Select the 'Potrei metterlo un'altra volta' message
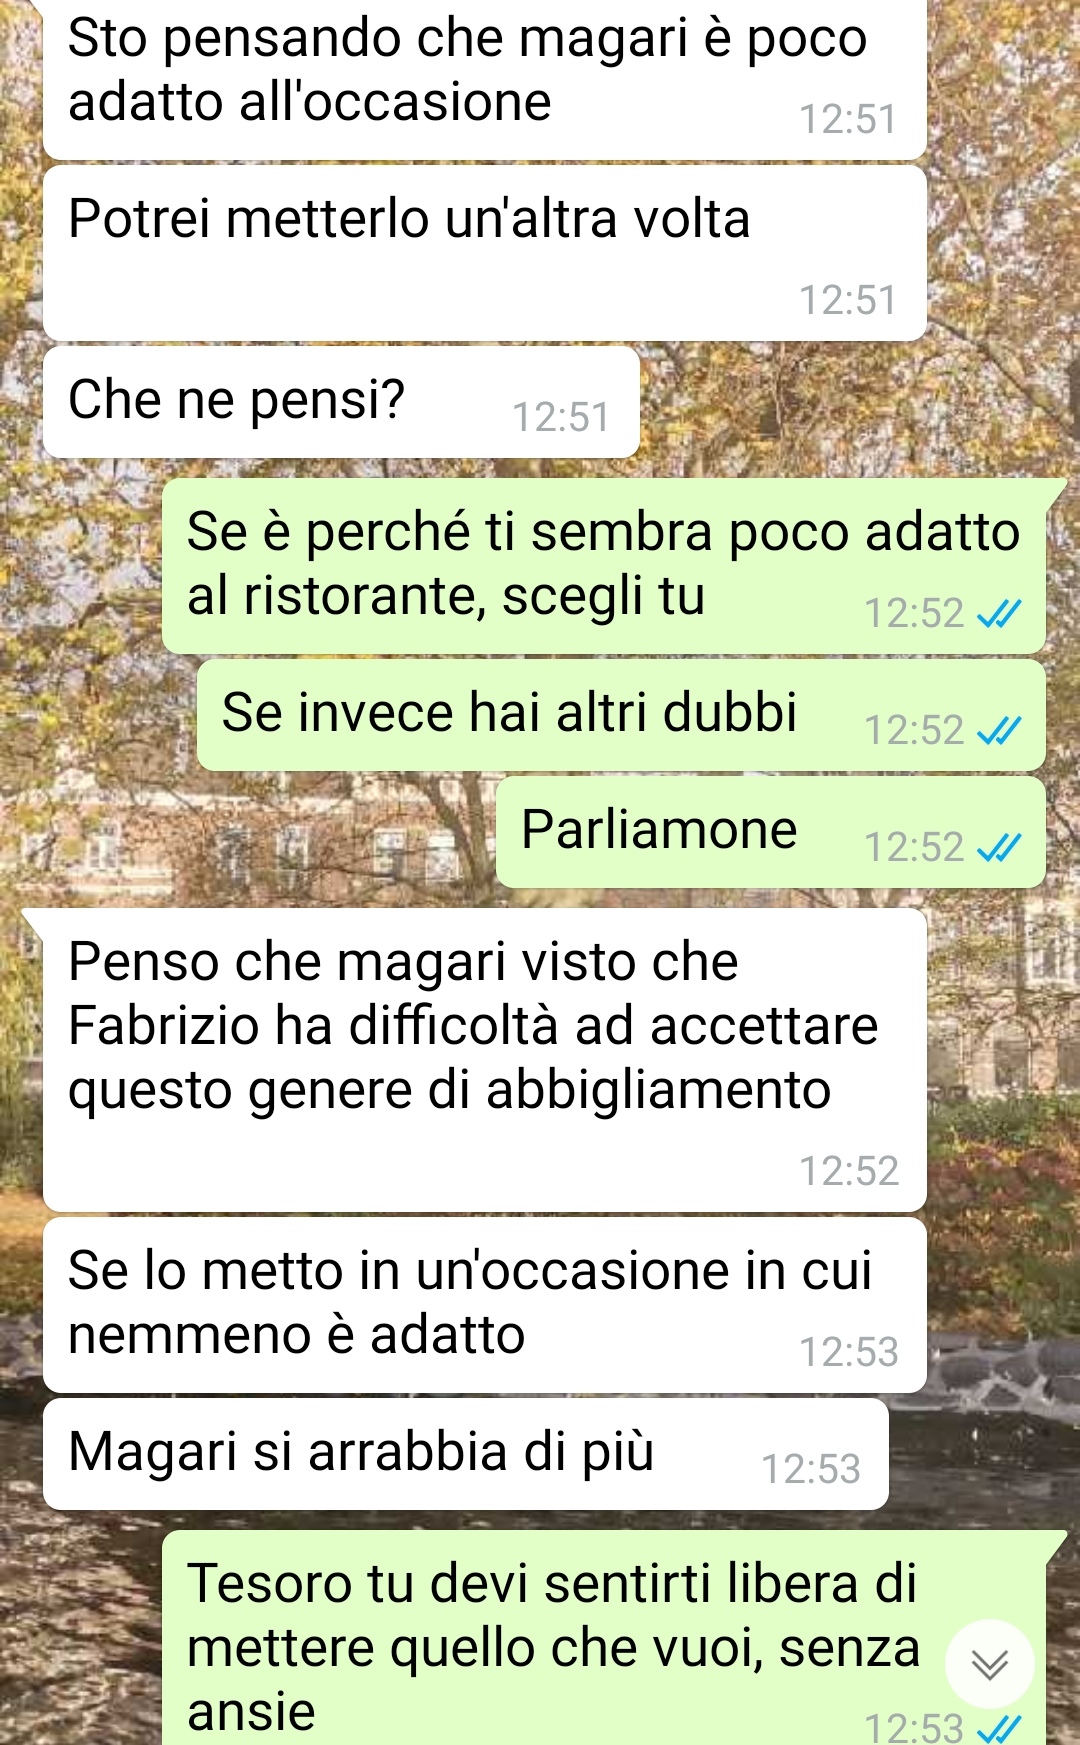Image resolution: width=1080 pixels, height=1745 pixels. tap(485, 253)
